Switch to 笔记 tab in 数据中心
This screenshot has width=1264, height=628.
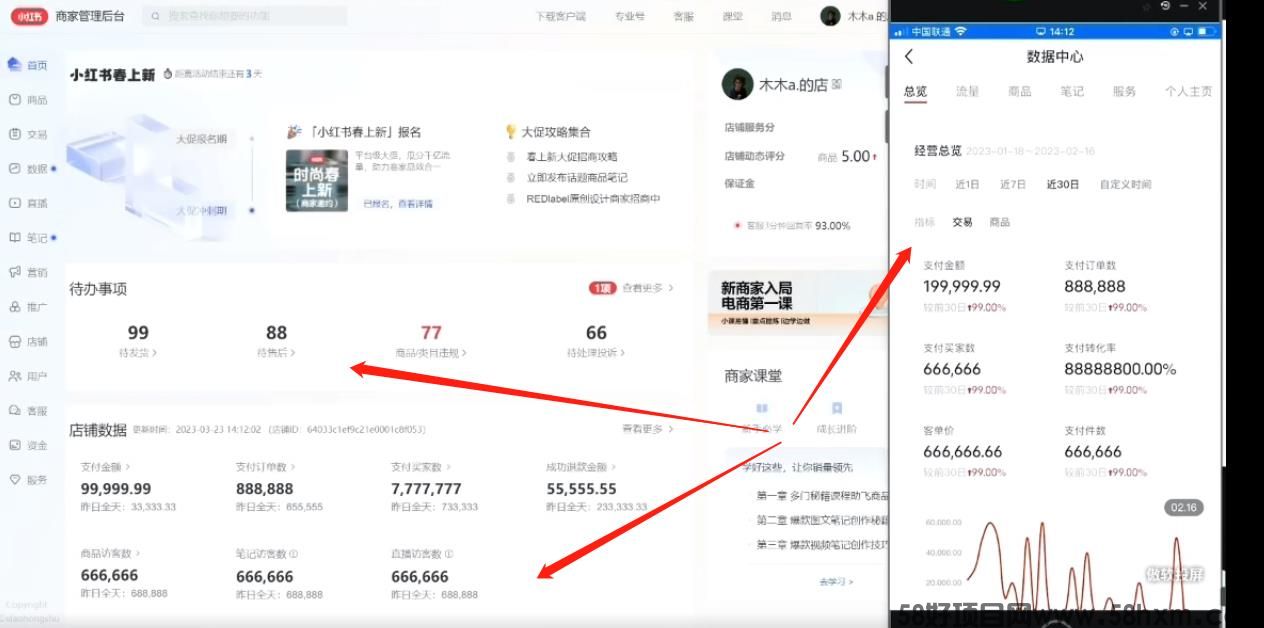[1071, 91]
